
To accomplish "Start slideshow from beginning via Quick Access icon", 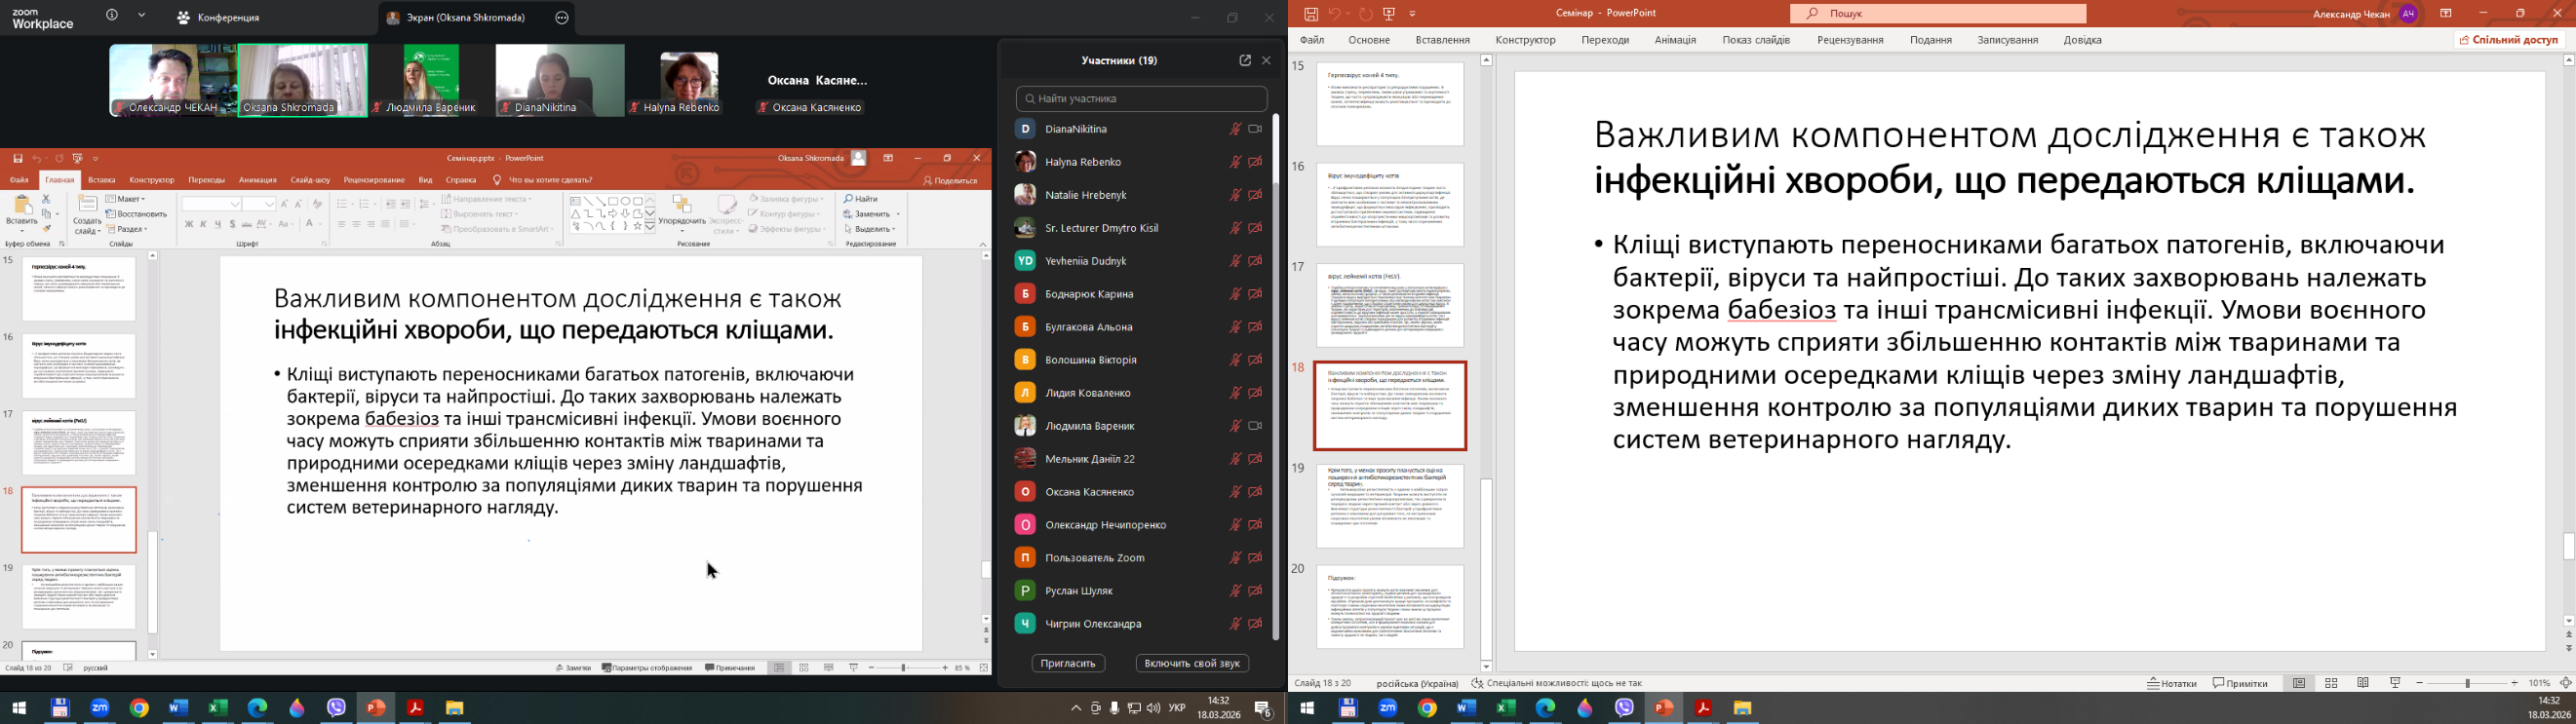I will click(x=1389, y=14).
